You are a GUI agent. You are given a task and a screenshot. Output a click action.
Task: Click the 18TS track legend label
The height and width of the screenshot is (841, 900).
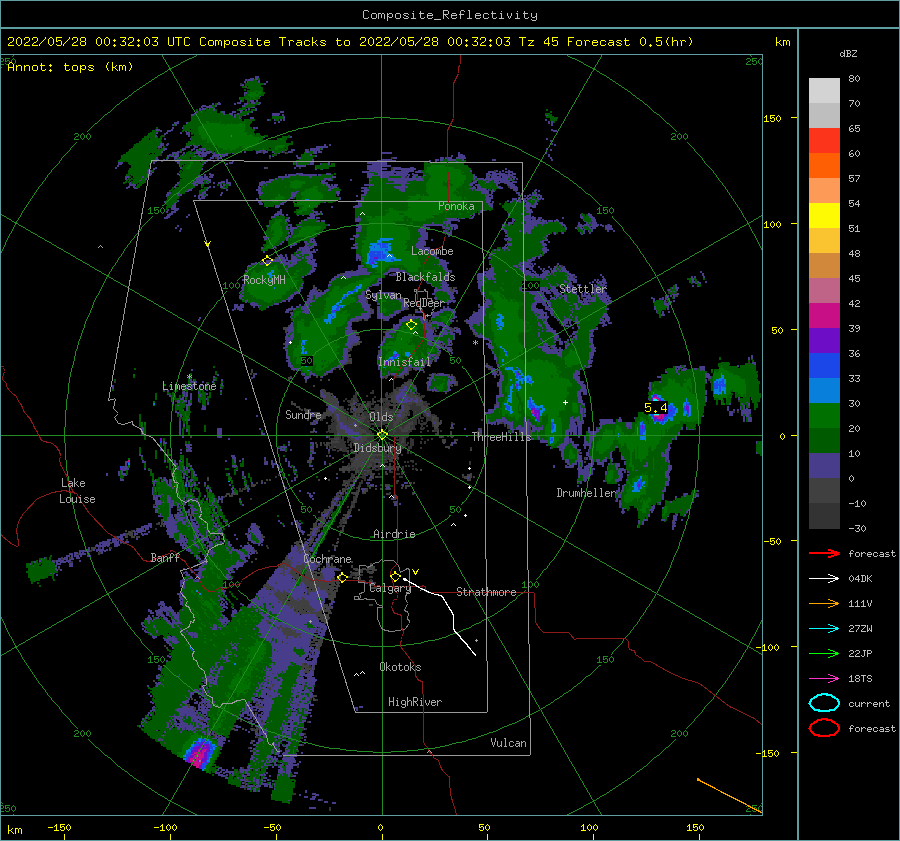(860, 679)
